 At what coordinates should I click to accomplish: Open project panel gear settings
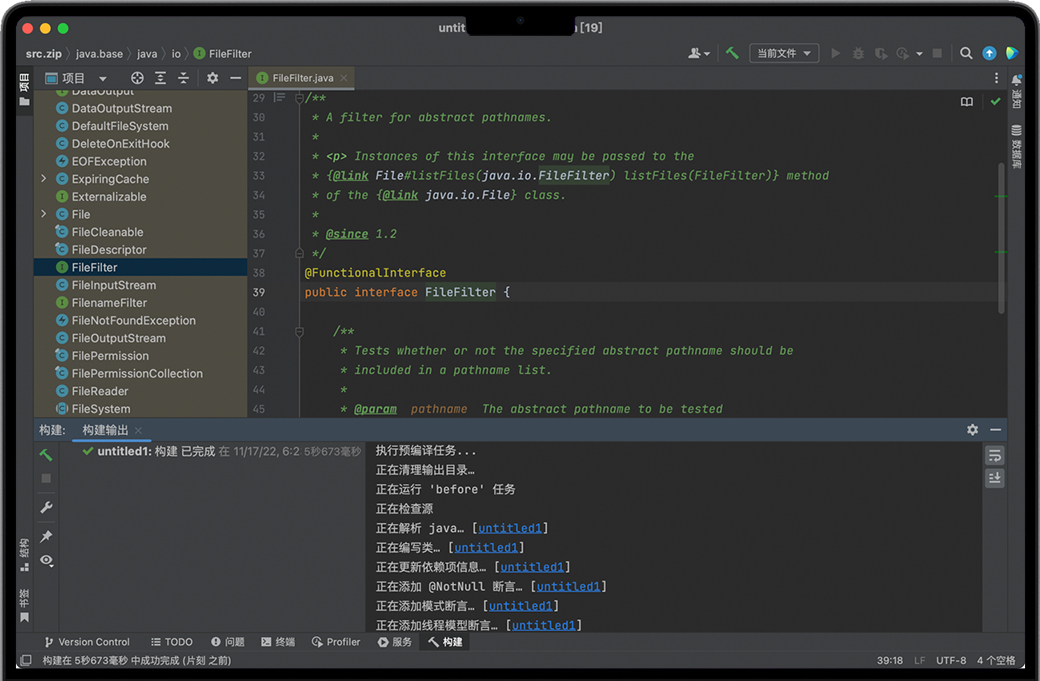click(x=212, y=78)
